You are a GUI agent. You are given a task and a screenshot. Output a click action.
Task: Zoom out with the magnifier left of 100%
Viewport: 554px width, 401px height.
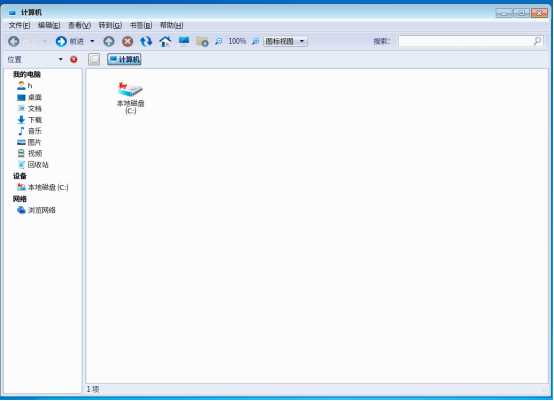coord(219,41)
